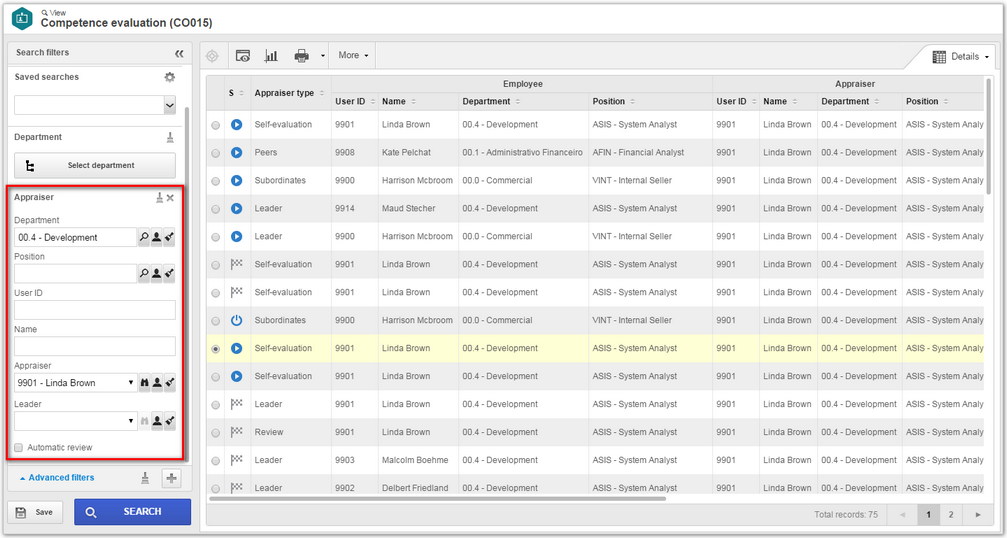This screenshot has width=1007, height=538.
Task: Open Saved searches settings gear
Action: (x=170, y=77)
